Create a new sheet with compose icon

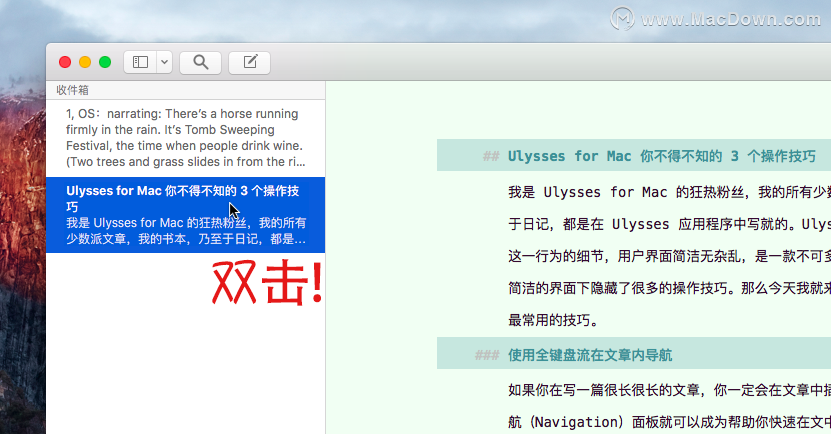[x=250, y=63]
